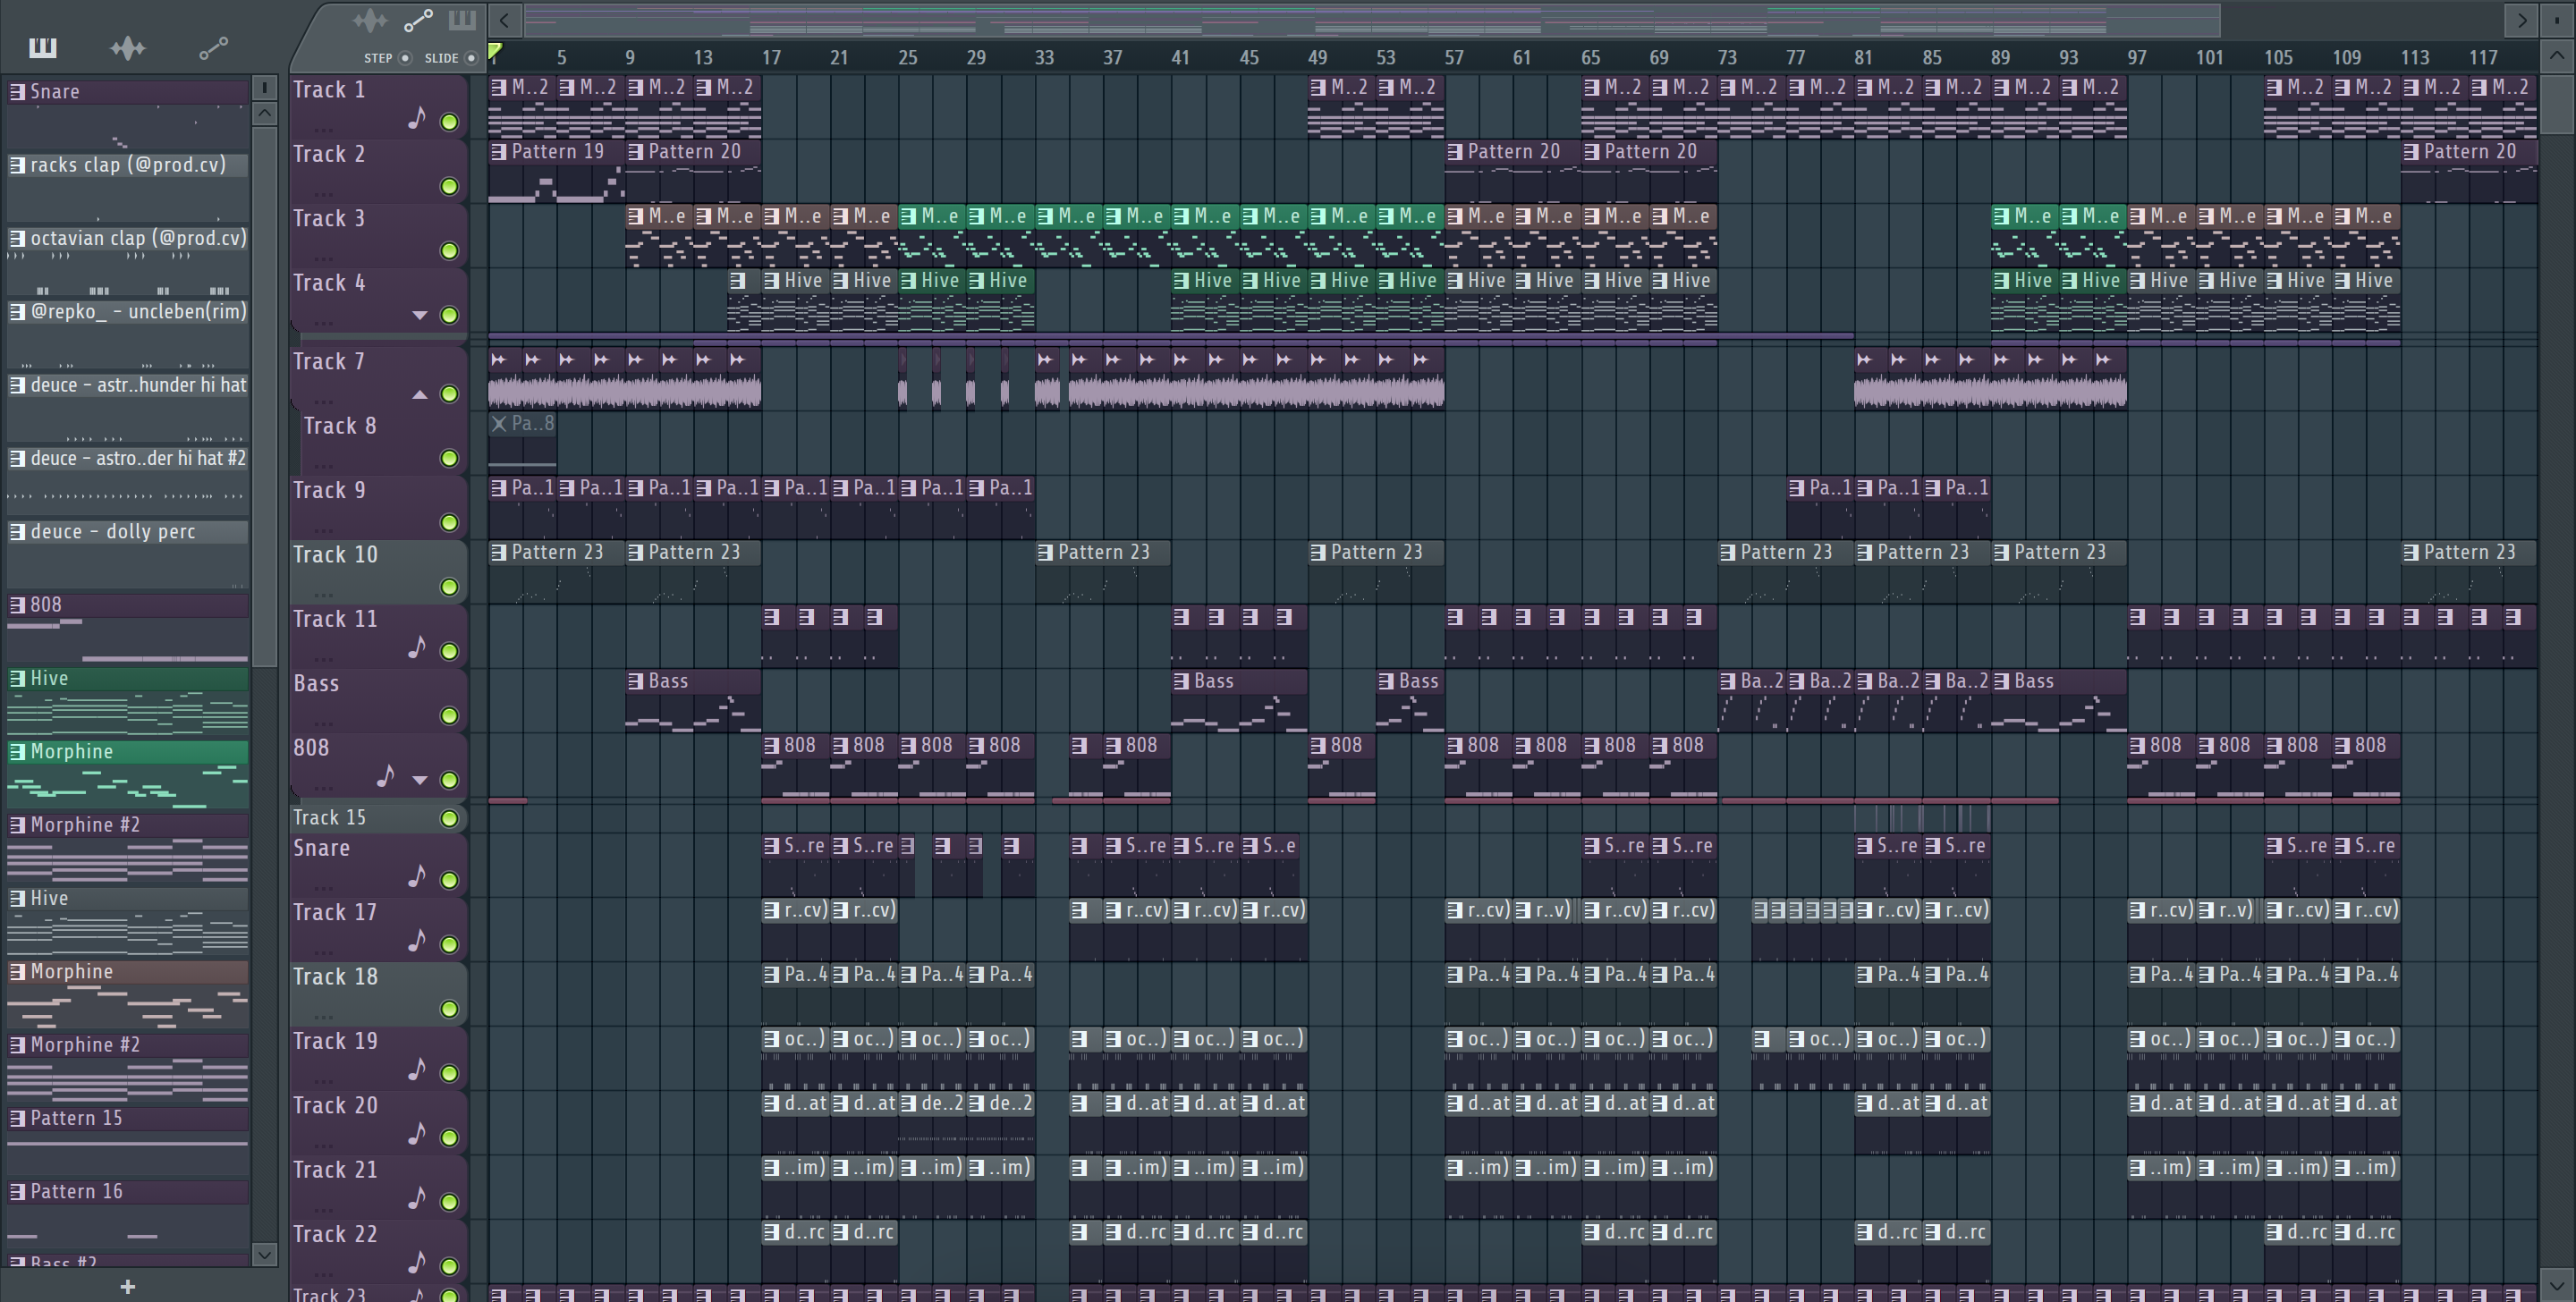Click the playlist header automation curve icon
The width and height of the screenshot is (2576, 1302).
point(418,20)
